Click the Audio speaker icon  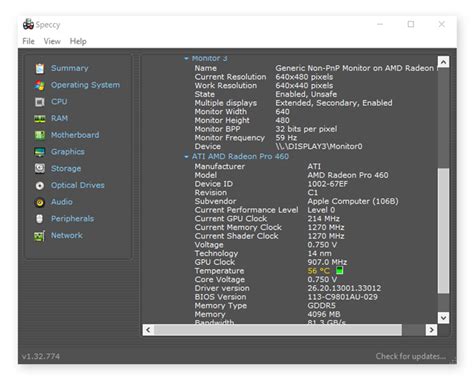40,202
